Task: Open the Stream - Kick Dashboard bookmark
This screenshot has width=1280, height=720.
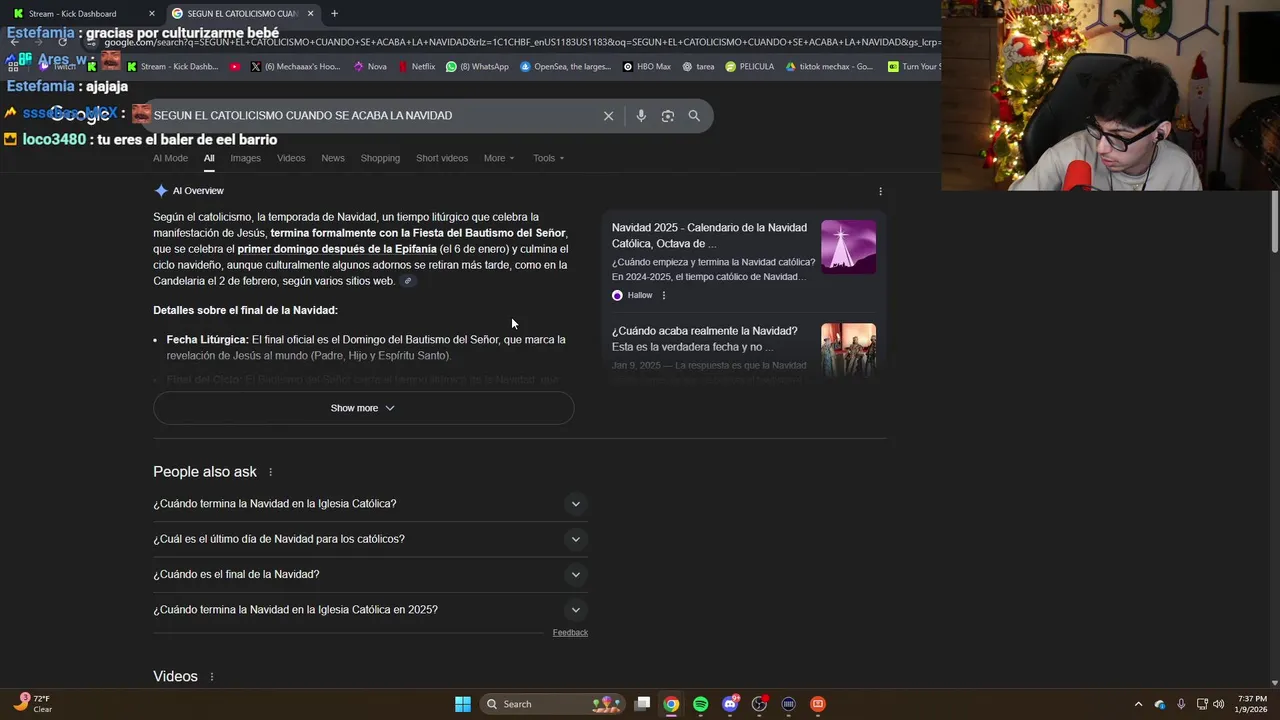Action: (172, 67)
